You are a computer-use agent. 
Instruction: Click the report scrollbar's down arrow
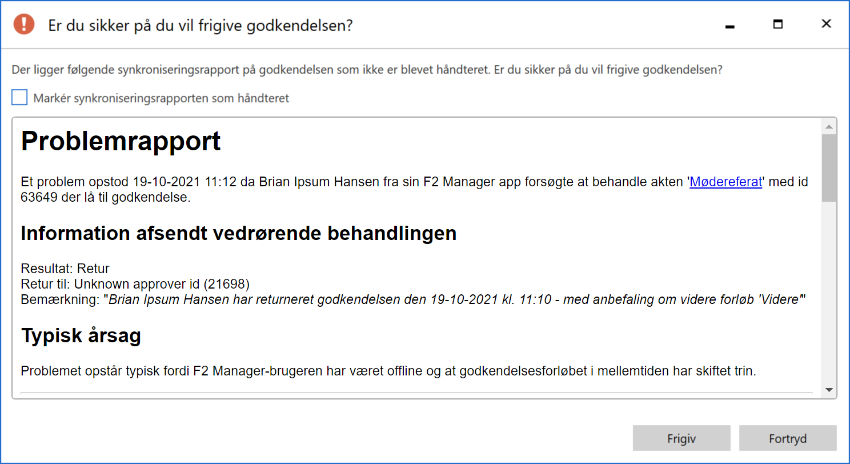[828, 389]
